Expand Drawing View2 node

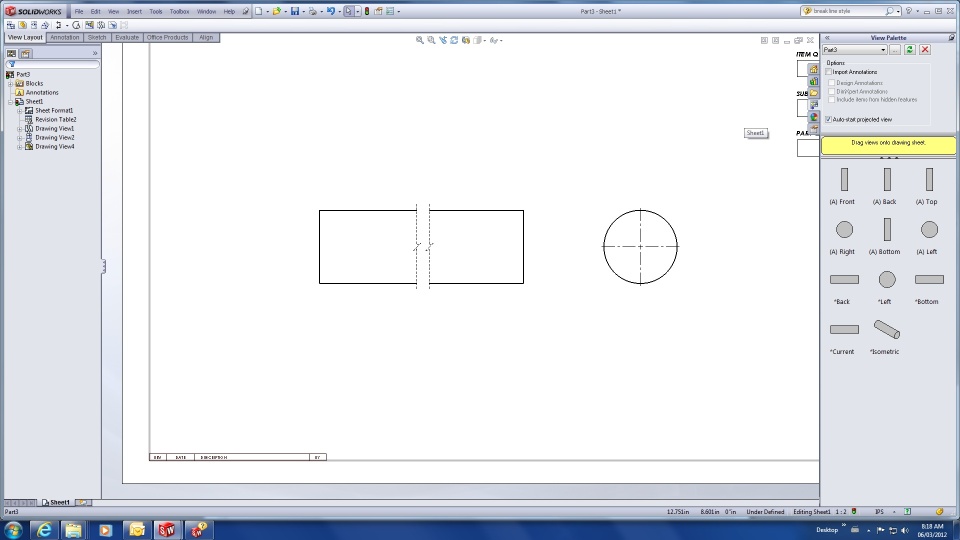[20, 138]
